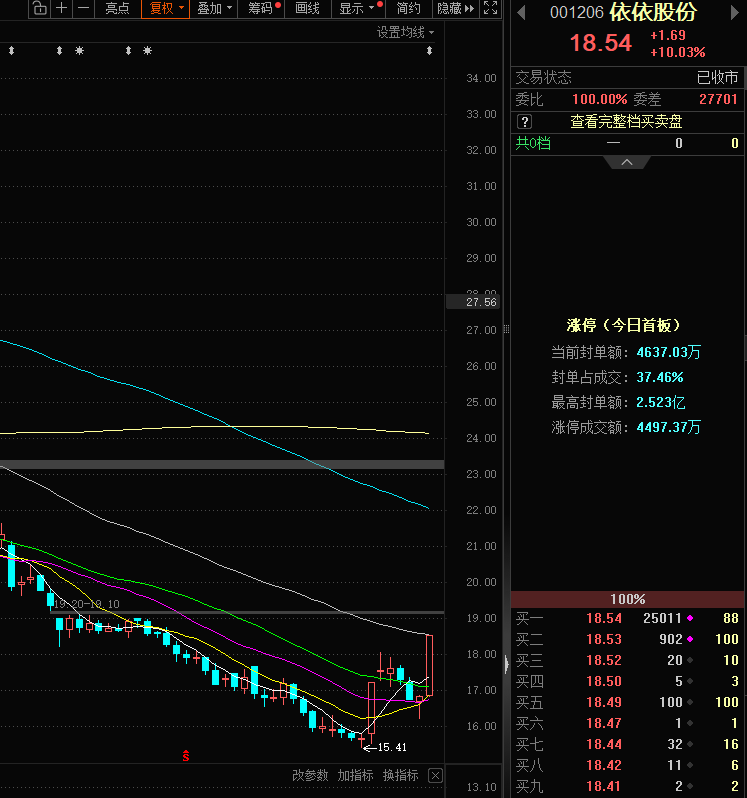Click the 买二 price 18.53
Screen dimensions: 747x798
point(604,639)
